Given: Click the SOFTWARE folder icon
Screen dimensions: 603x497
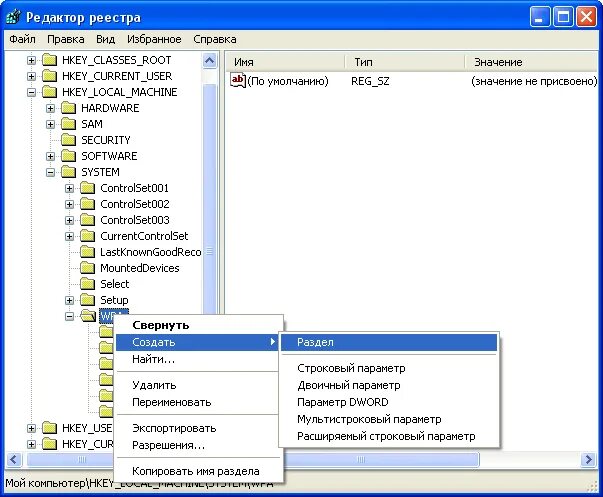Looking at the screenshot, I should (68, 156).
